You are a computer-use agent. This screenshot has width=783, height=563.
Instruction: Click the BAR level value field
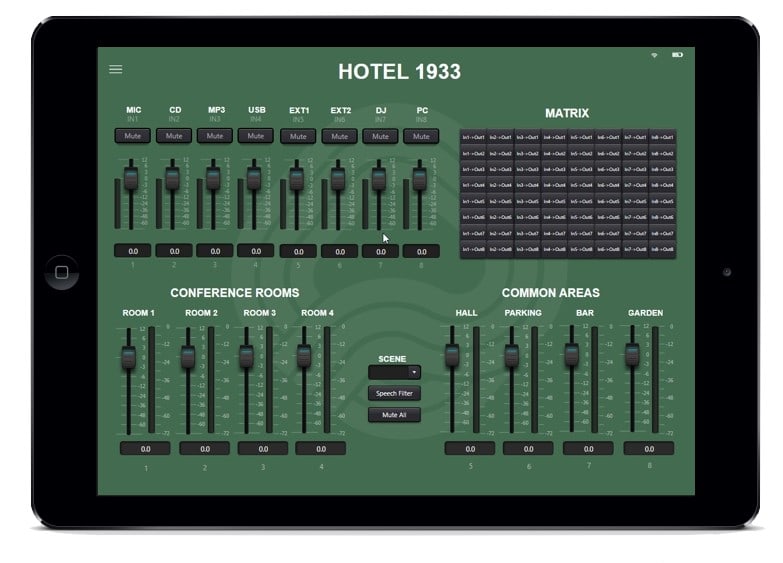click(x=588, y=449)
